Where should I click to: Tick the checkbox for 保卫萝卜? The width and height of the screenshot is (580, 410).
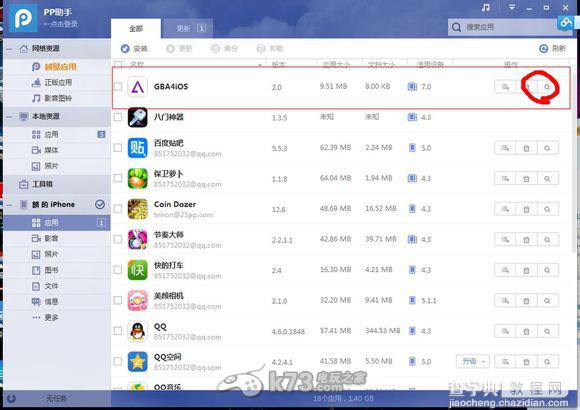pos(118,178)
